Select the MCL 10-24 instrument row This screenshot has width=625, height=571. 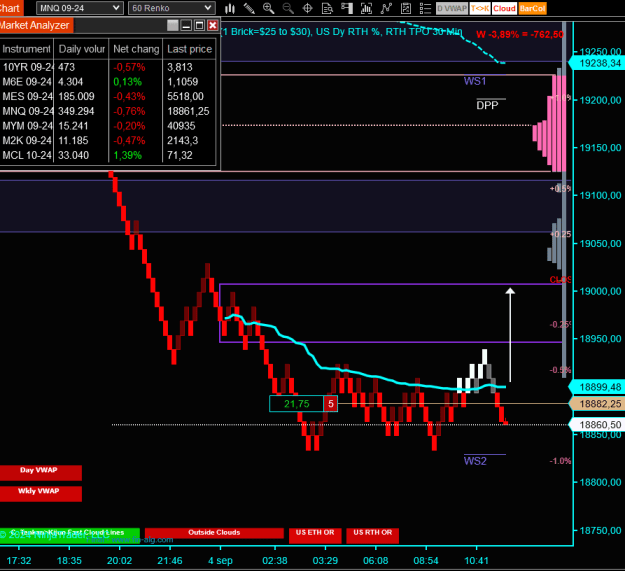[108, 155]
